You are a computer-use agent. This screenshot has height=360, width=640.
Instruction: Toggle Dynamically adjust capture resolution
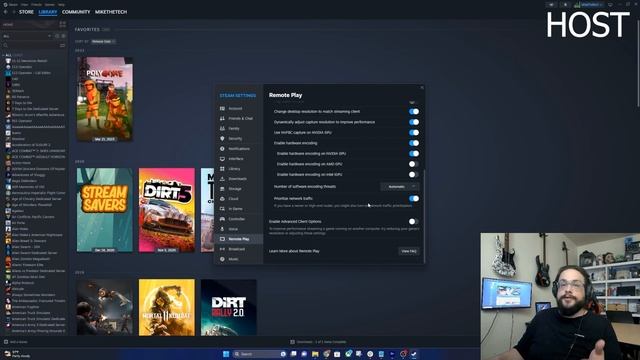pyautogui.click(x=414, y=122)
